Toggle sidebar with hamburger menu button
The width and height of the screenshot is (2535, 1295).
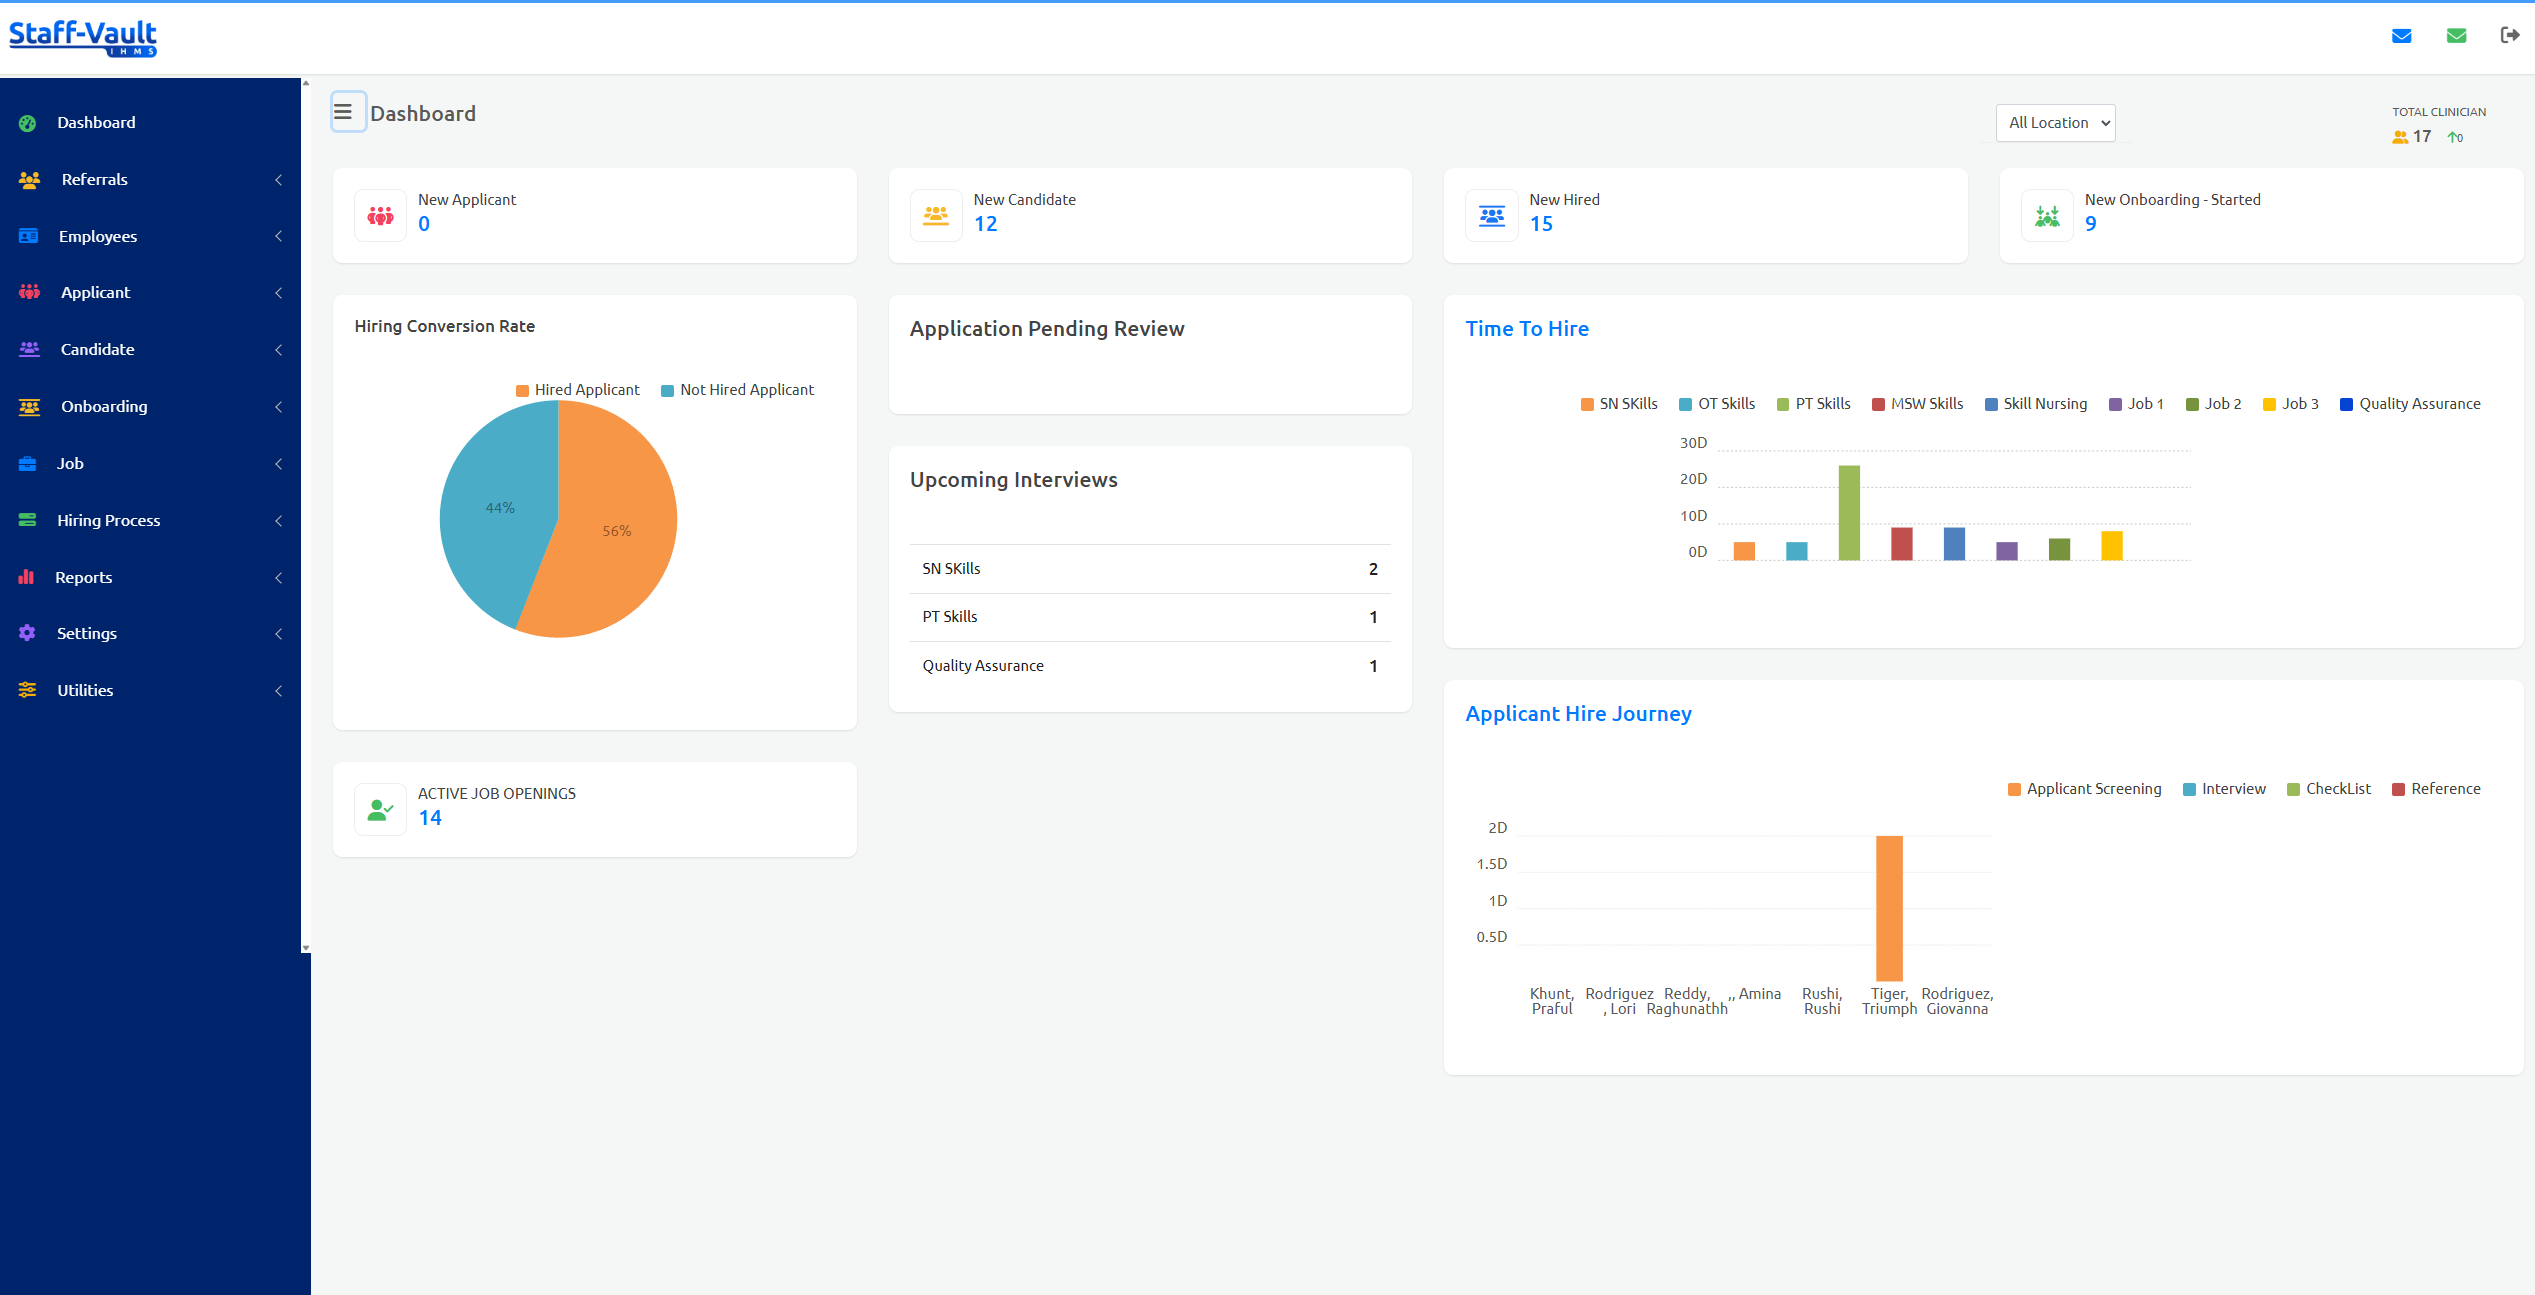tap(343, 112)
